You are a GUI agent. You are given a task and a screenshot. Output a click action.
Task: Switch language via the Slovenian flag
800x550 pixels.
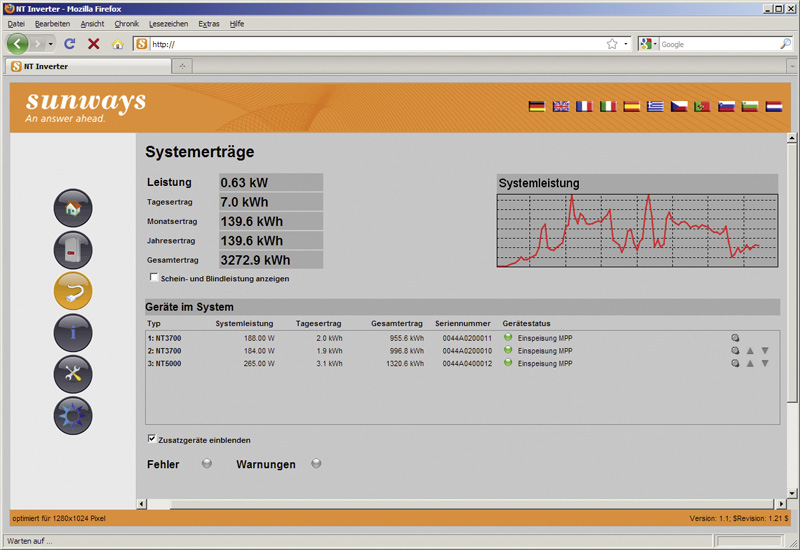coord(726,106)
